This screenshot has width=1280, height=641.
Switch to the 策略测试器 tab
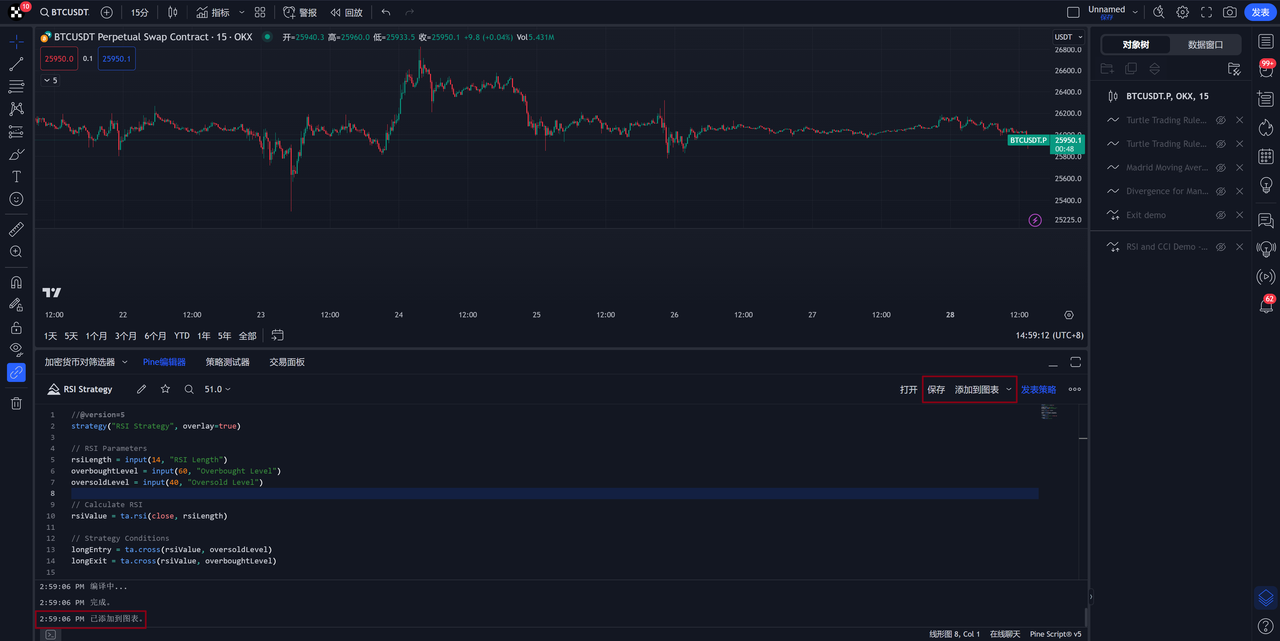tap(228, 361)
